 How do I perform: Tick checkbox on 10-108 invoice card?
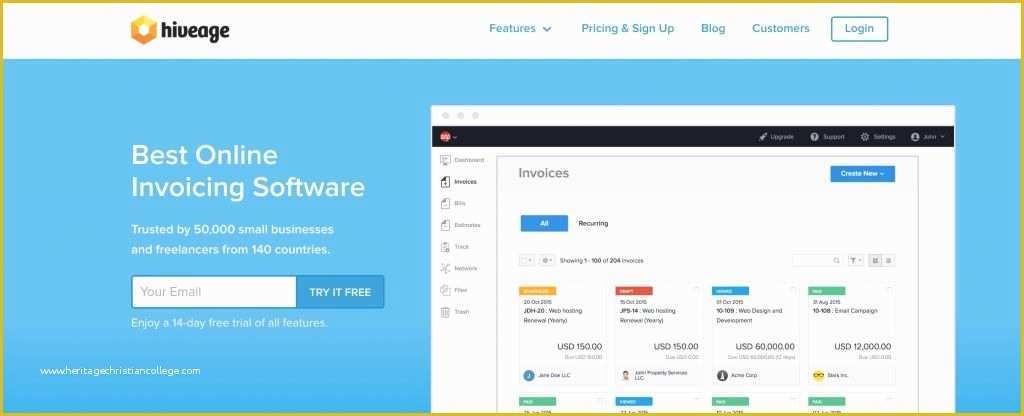(889, 290)
